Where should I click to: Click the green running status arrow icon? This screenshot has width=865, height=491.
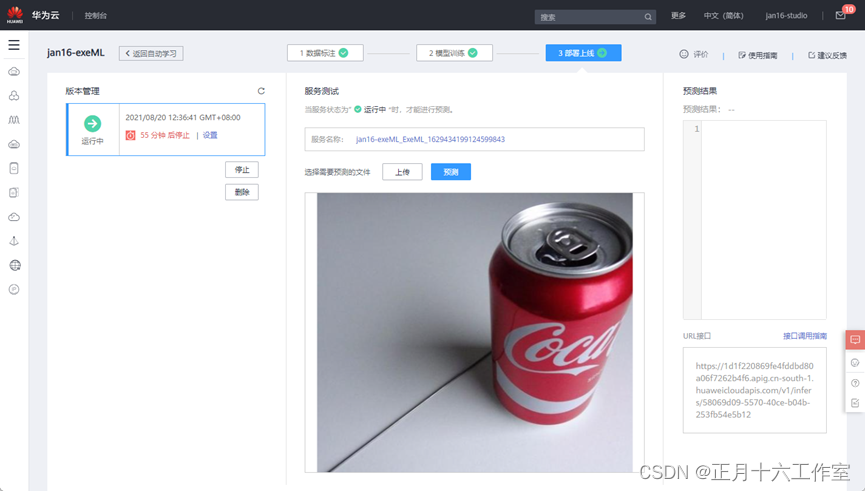[x=93, y=124]
